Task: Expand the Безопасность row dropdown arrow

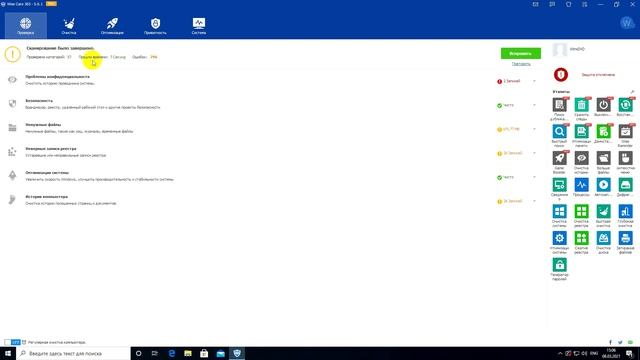Action: (534, 105)
